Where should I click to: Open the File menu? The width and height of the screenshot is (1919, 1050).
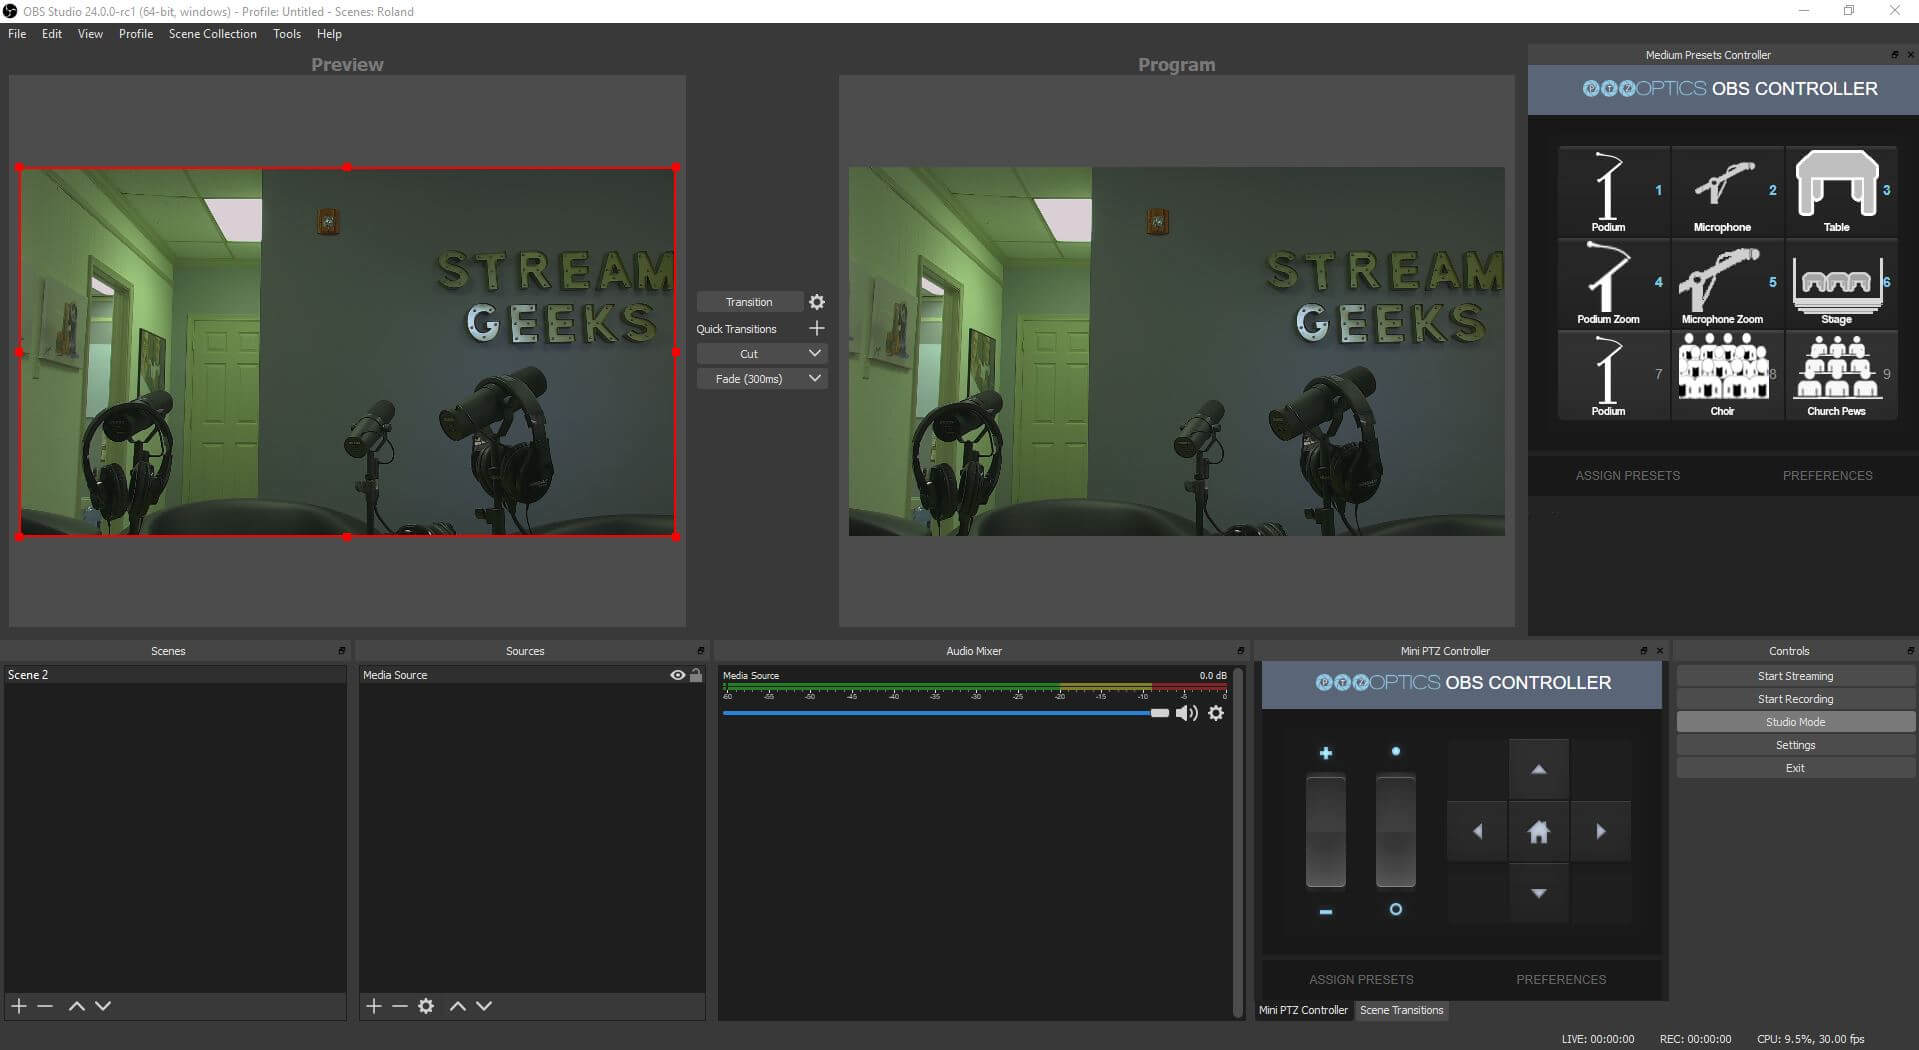tap(17, 34)
